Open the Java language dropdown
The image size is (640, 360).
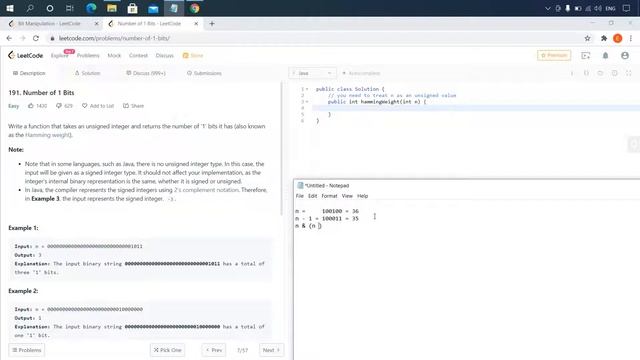312,73
